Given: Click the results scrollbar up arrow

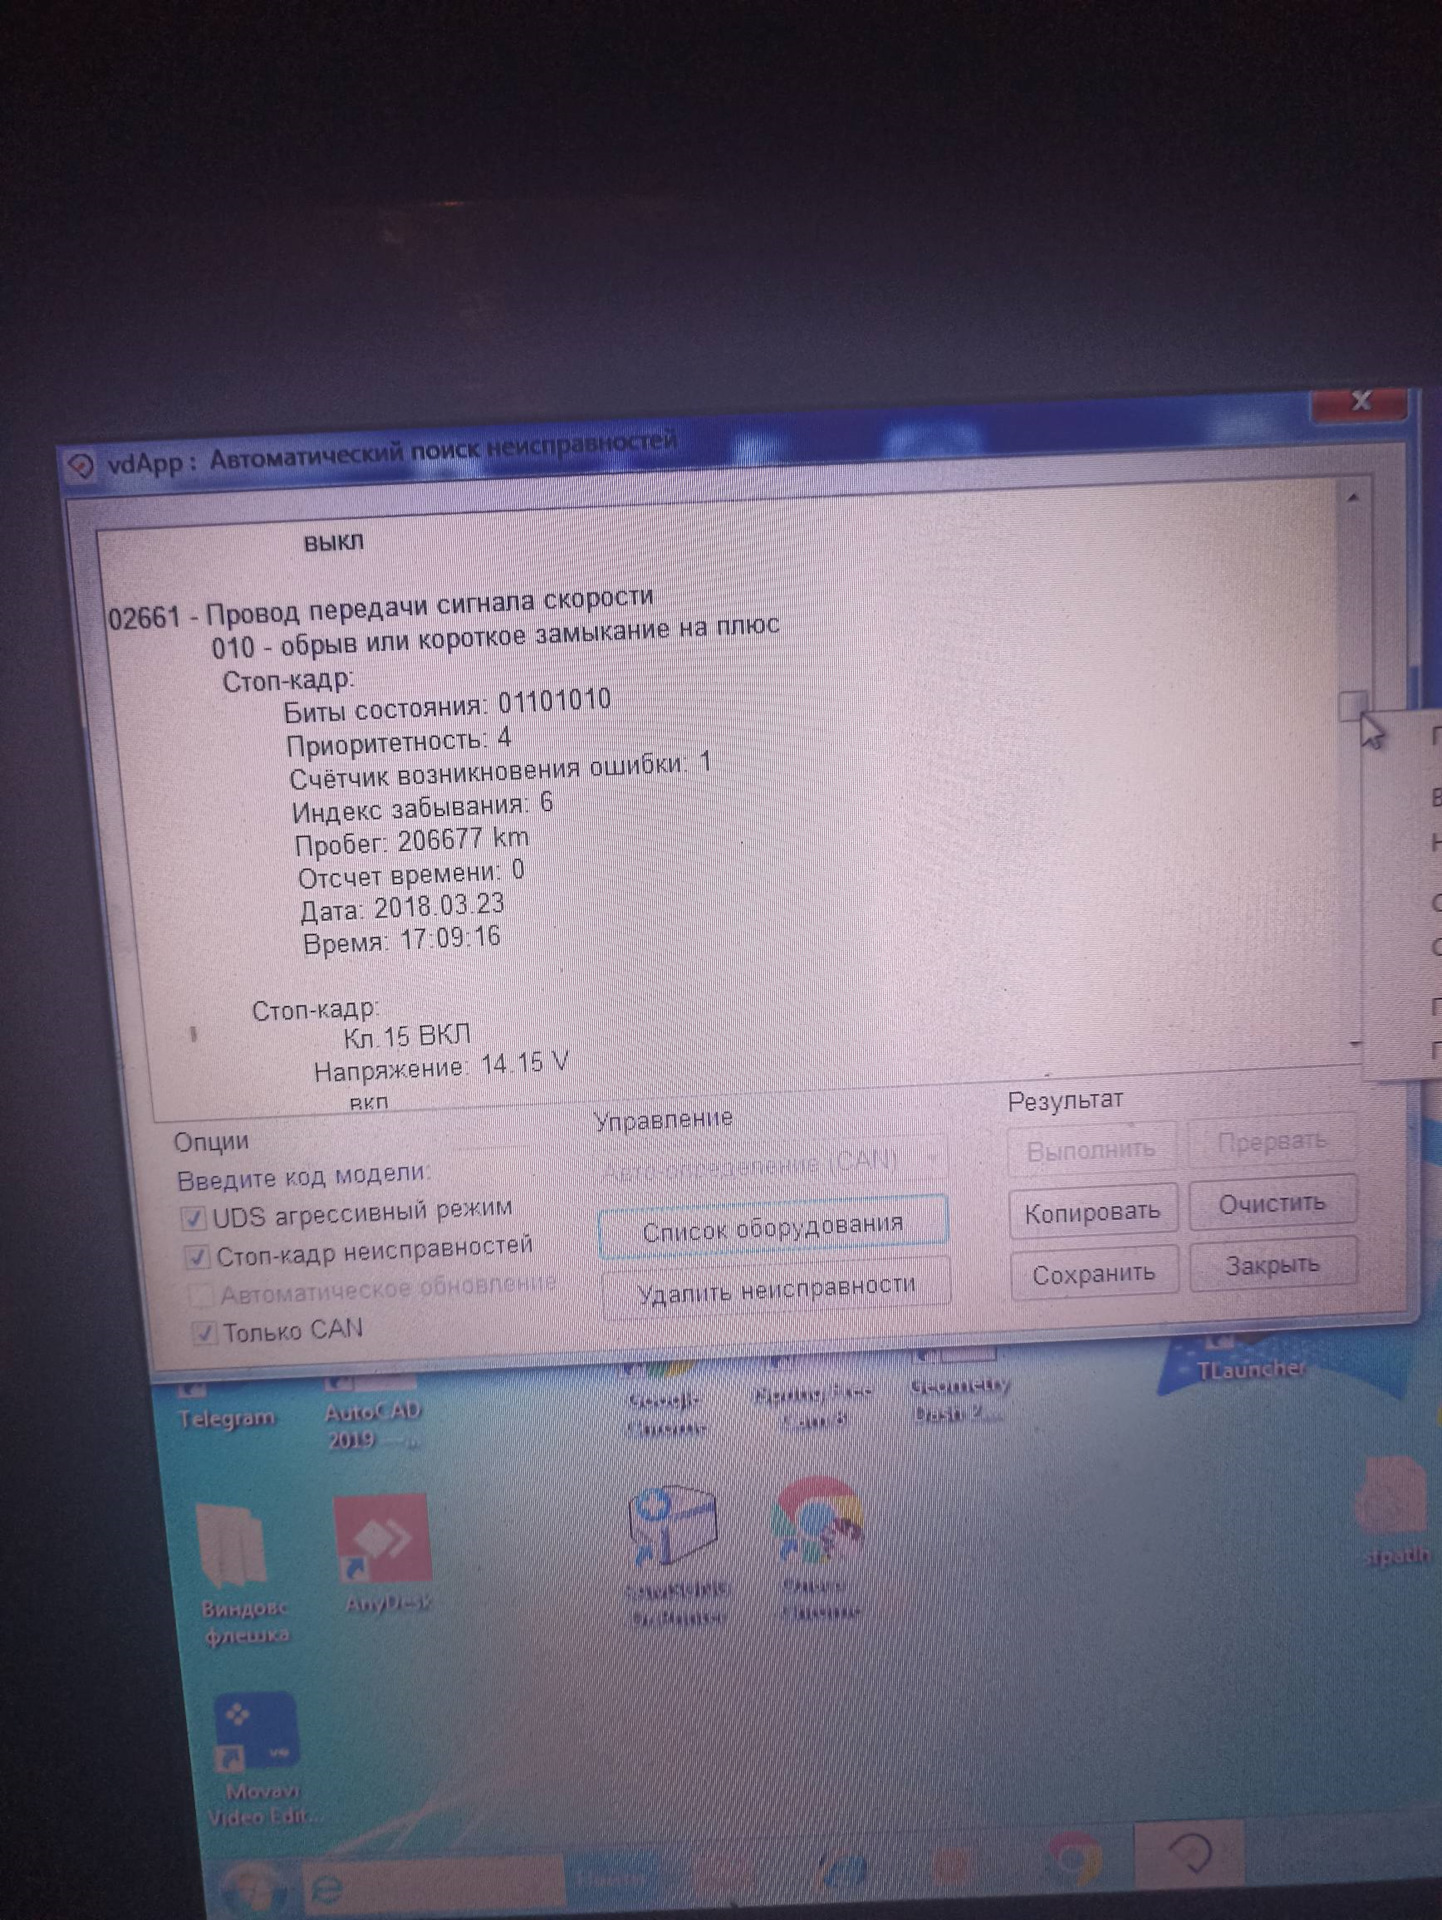Looking at the screenshot, I should [1353, 497].
